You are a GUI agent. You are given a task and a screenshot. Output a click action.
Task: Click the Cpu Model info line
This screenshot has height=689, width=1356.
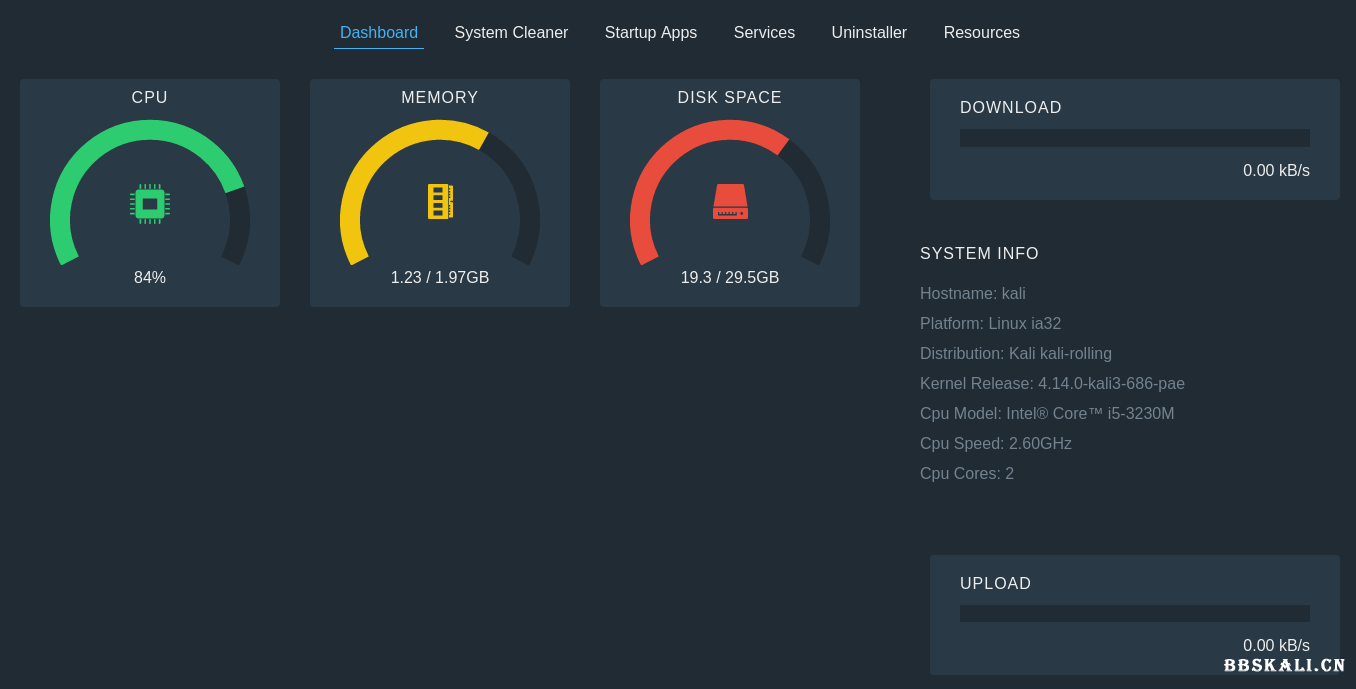click(1047, 414)
